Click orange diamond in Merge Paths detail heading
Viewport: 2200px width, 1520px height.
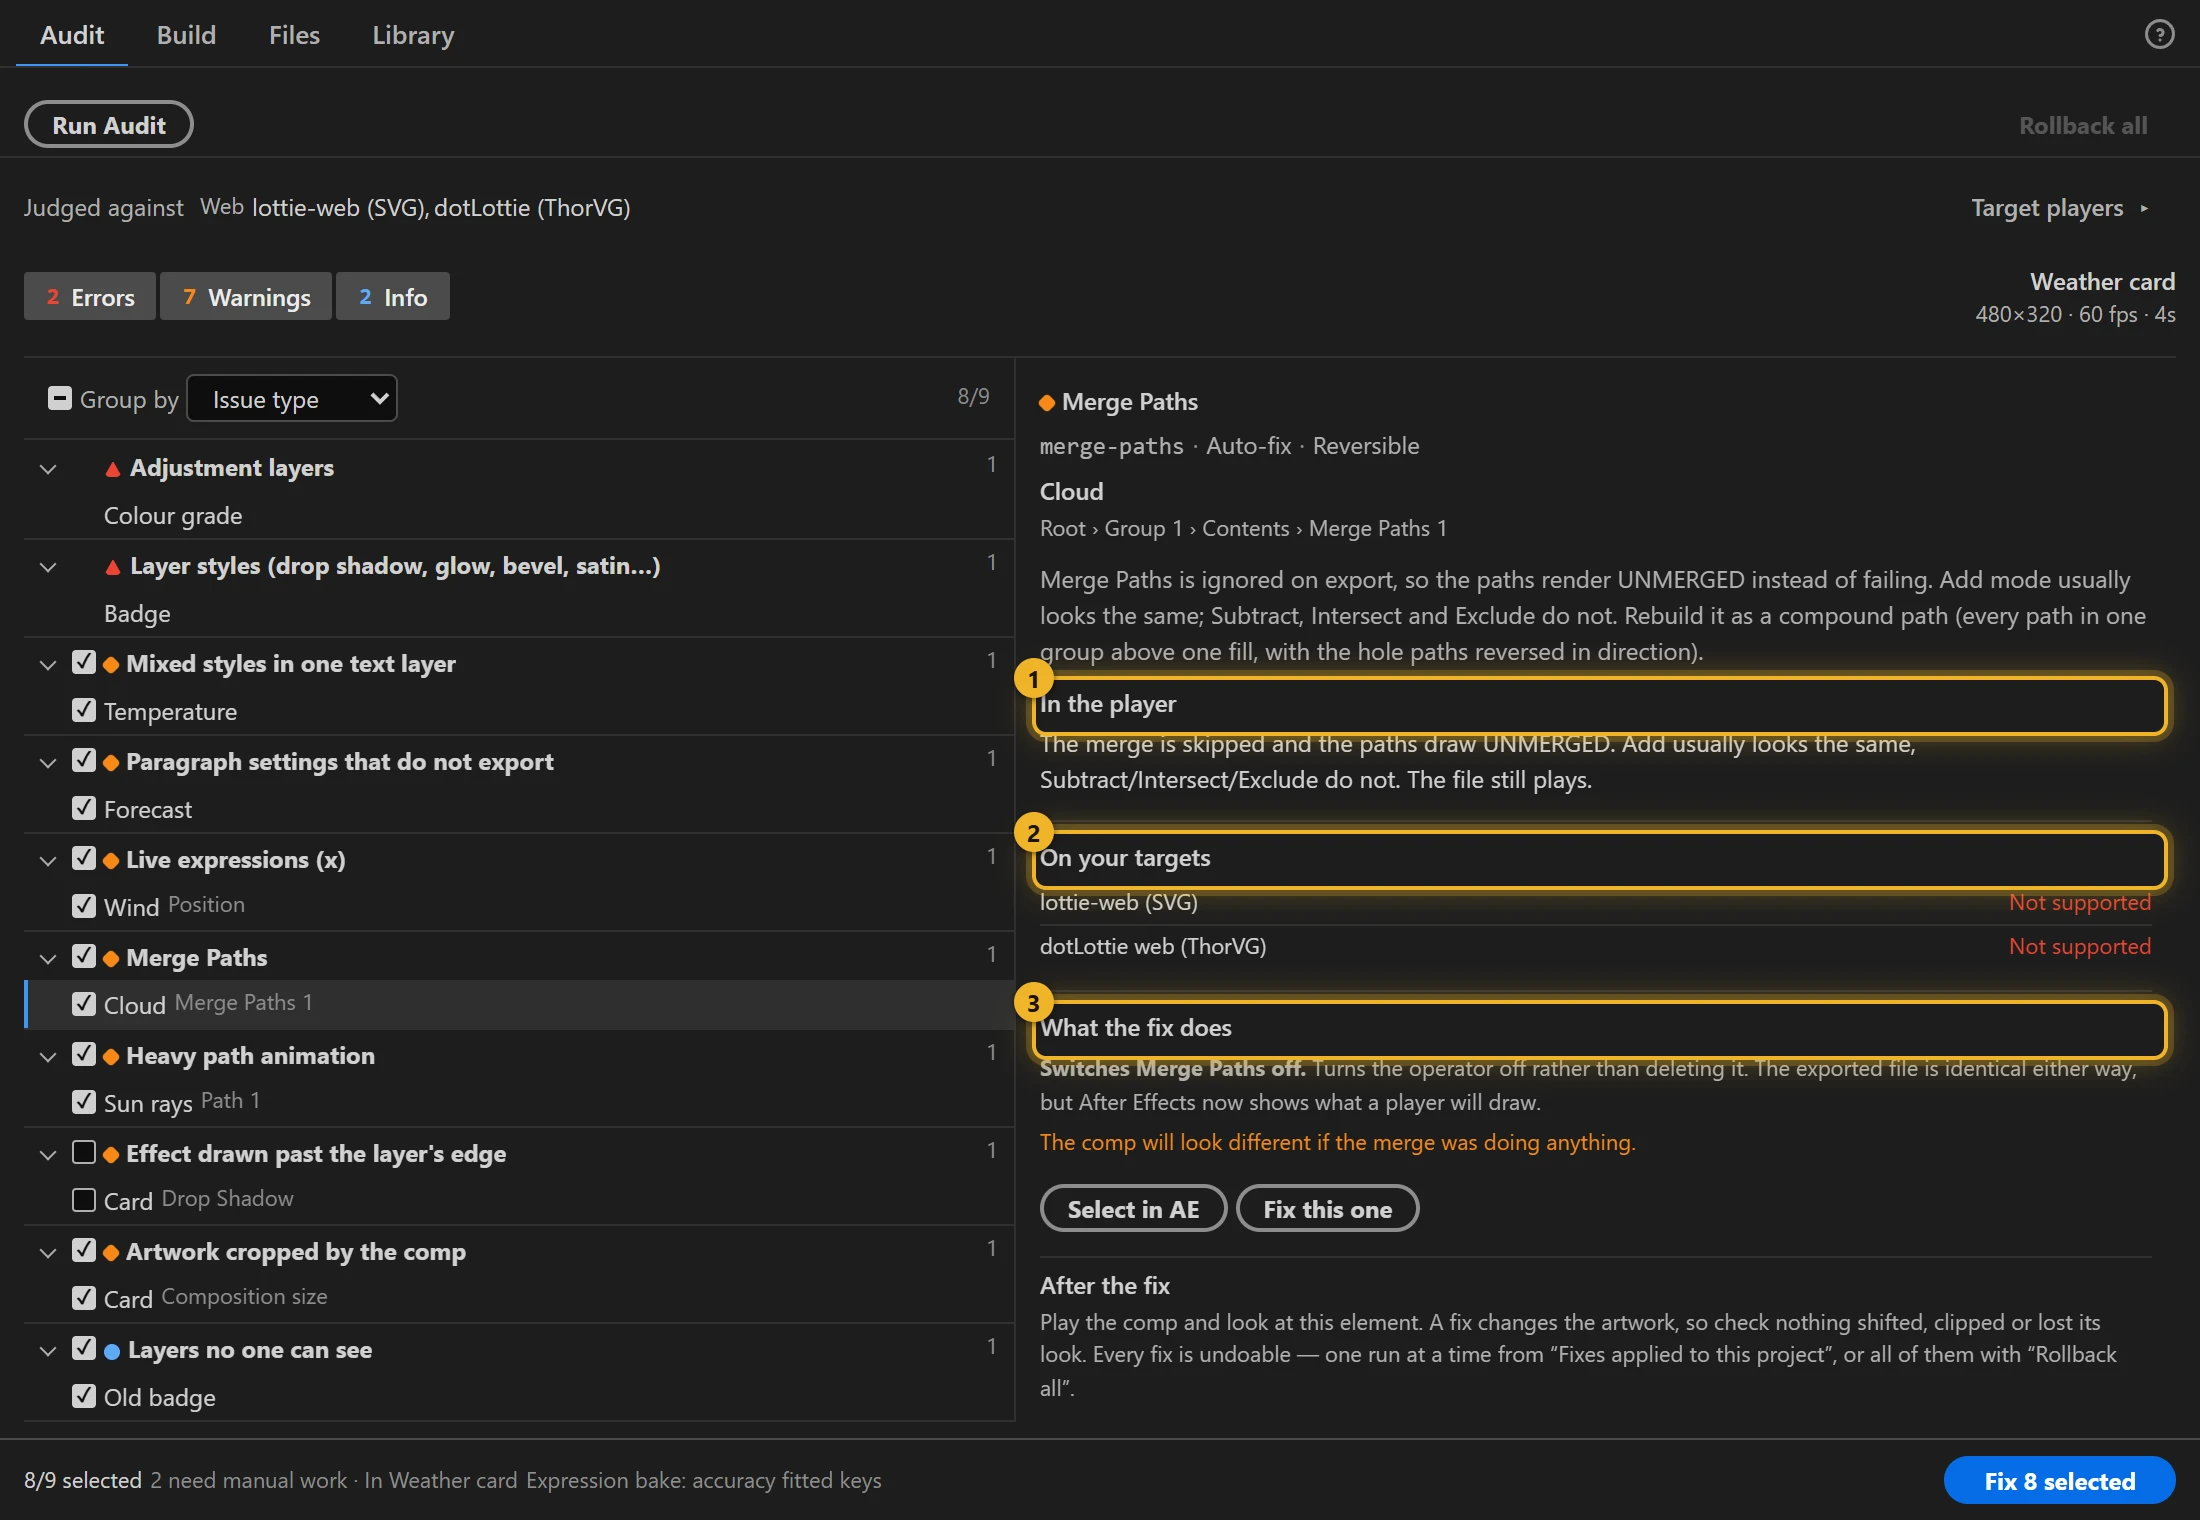1047,403
